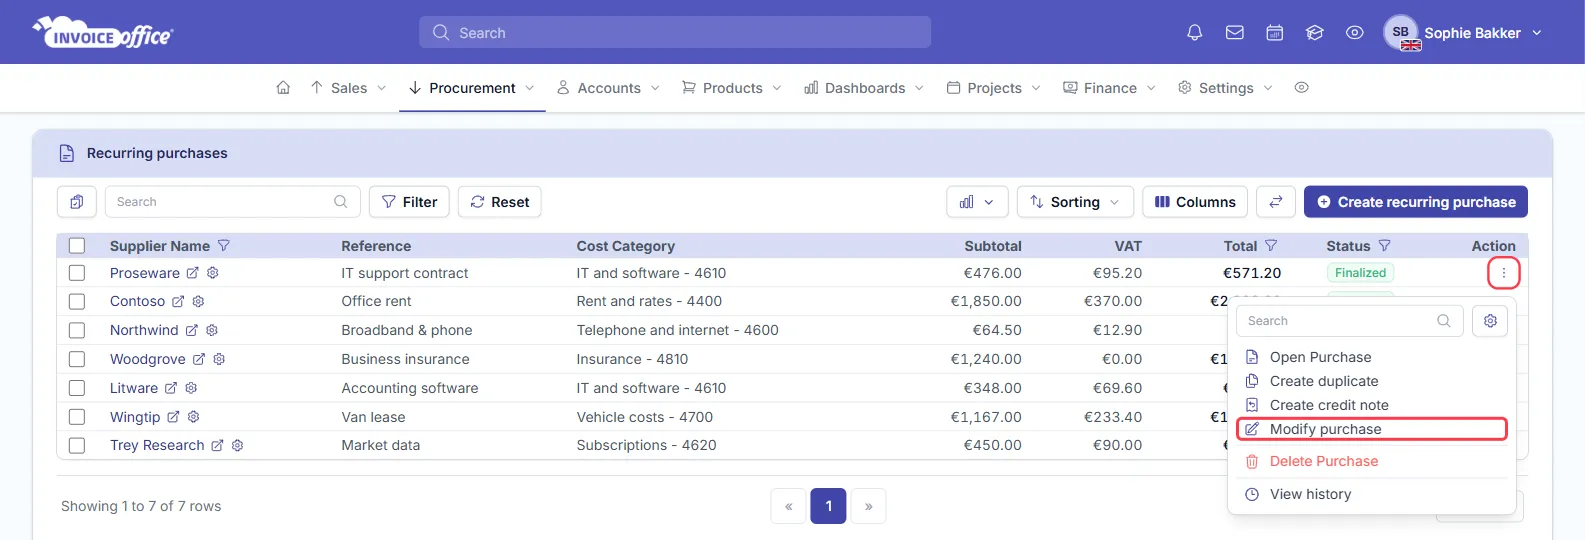Expand the Accounts menu
This screenshot has width=1585, height=540.
click(x=608, y=88)
